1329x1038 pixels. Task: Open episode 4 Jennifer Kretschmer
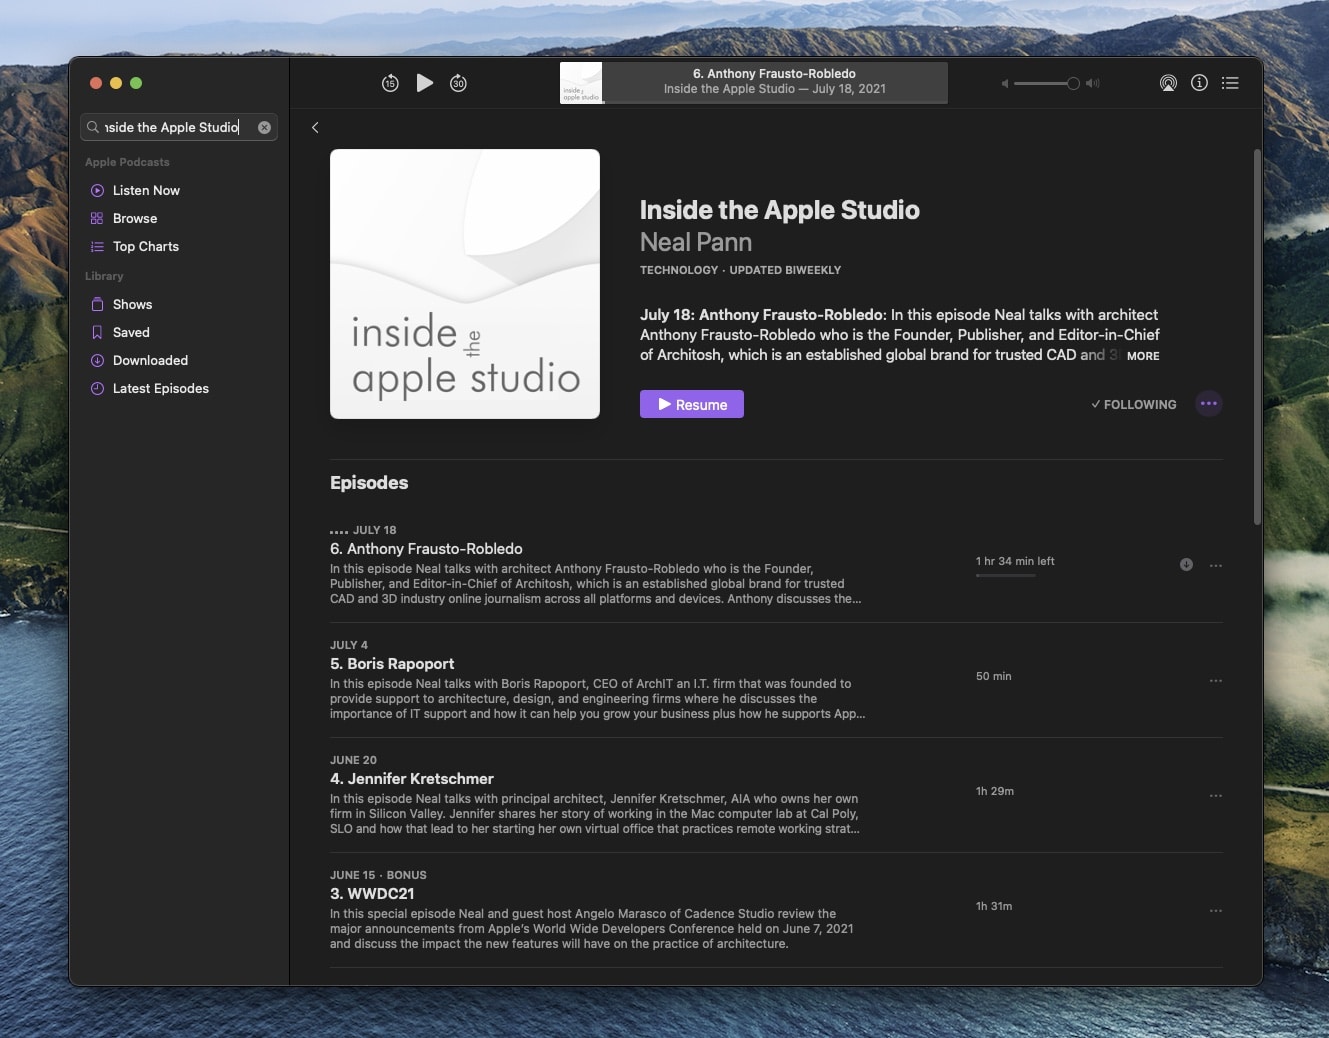[412, 779]
